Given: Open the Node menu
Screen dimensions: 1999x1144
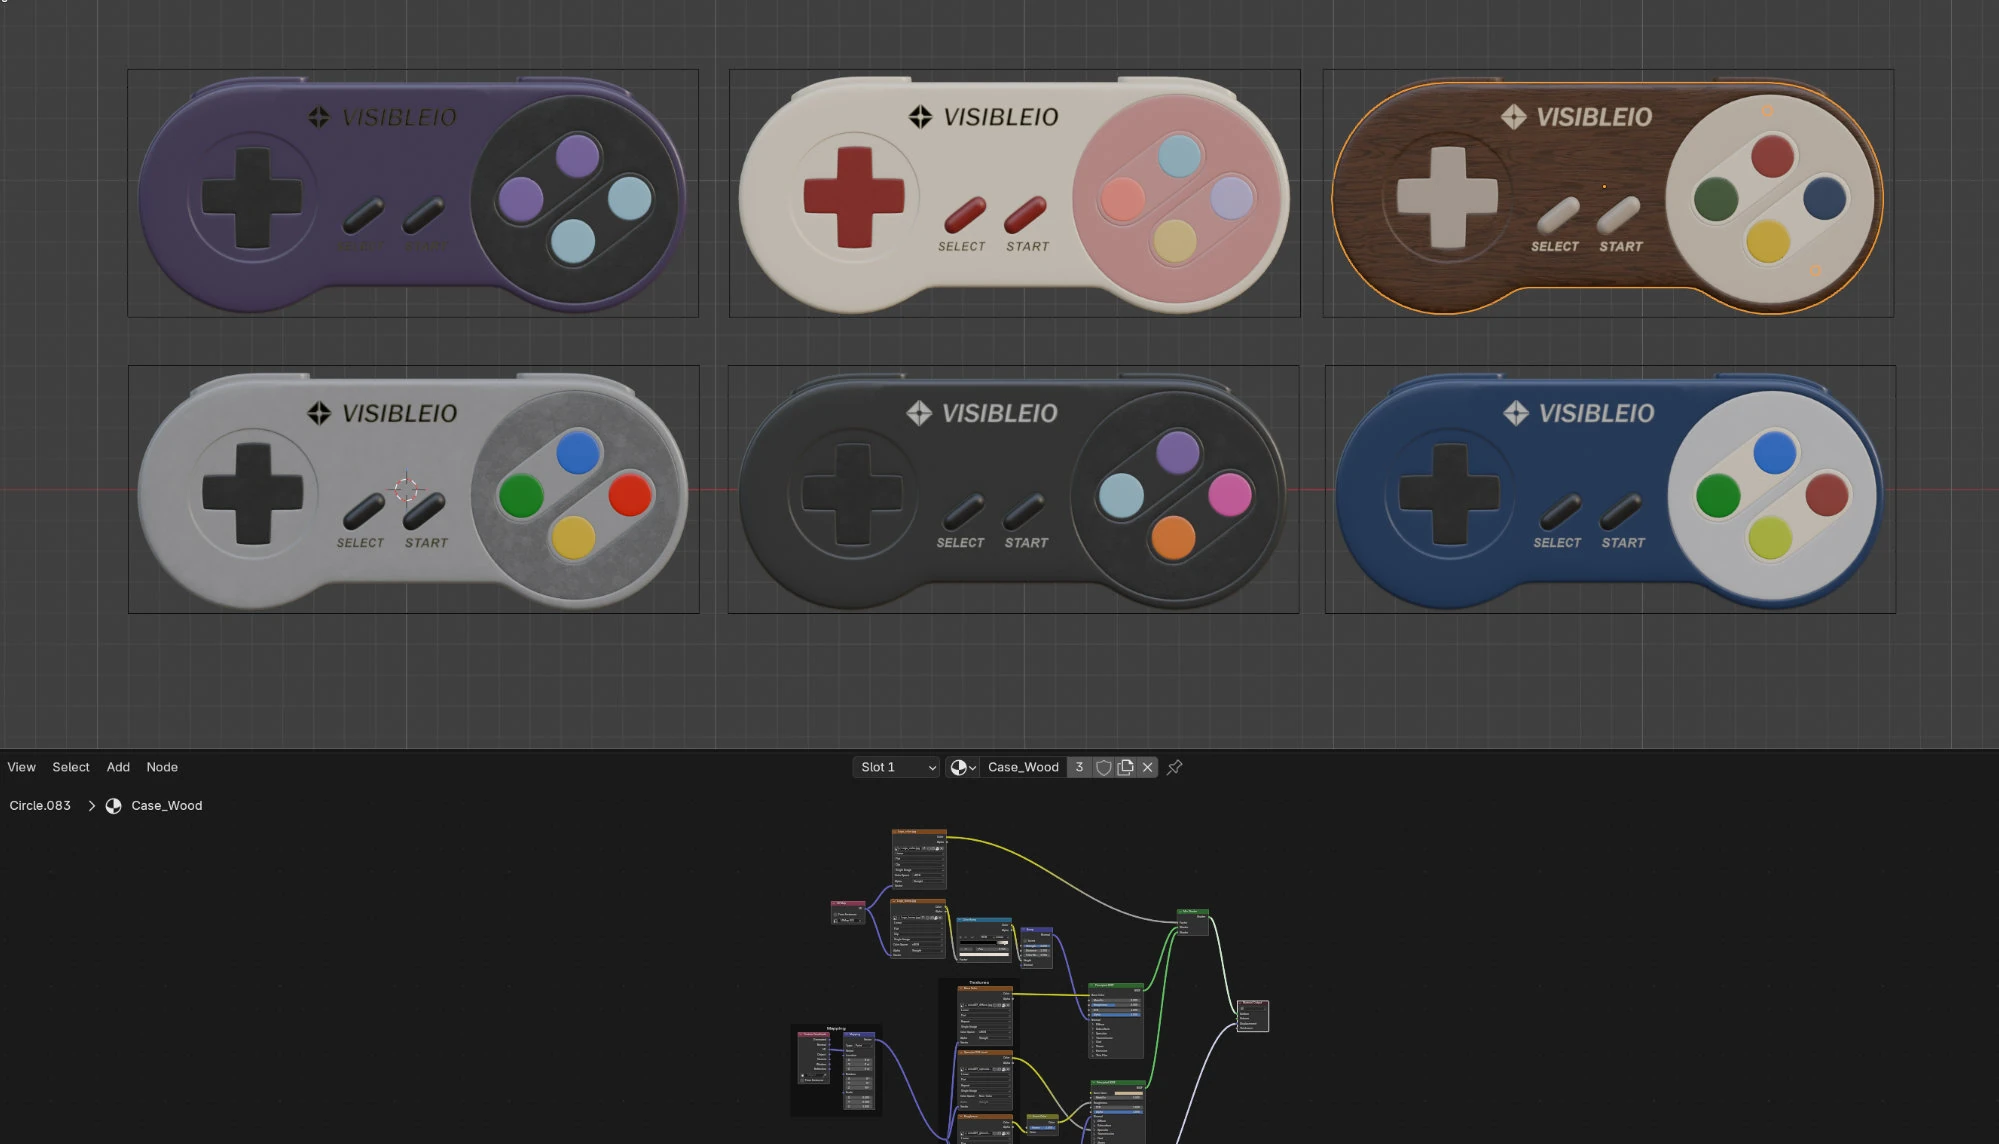Looking at the screenshot, I should click(162, 767).
